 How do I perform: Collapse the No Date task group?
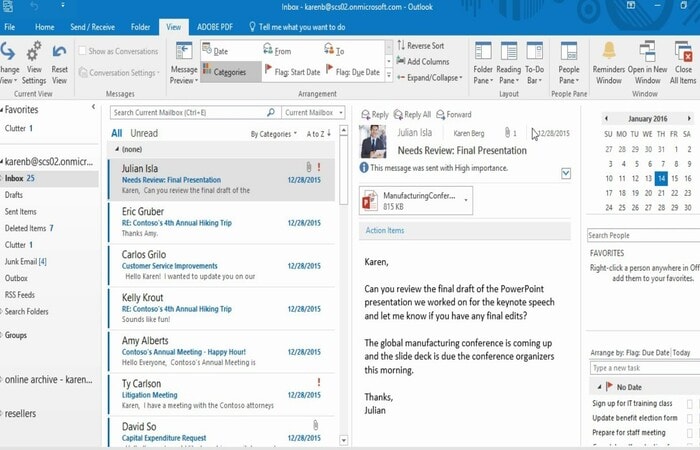coord(599,387)
